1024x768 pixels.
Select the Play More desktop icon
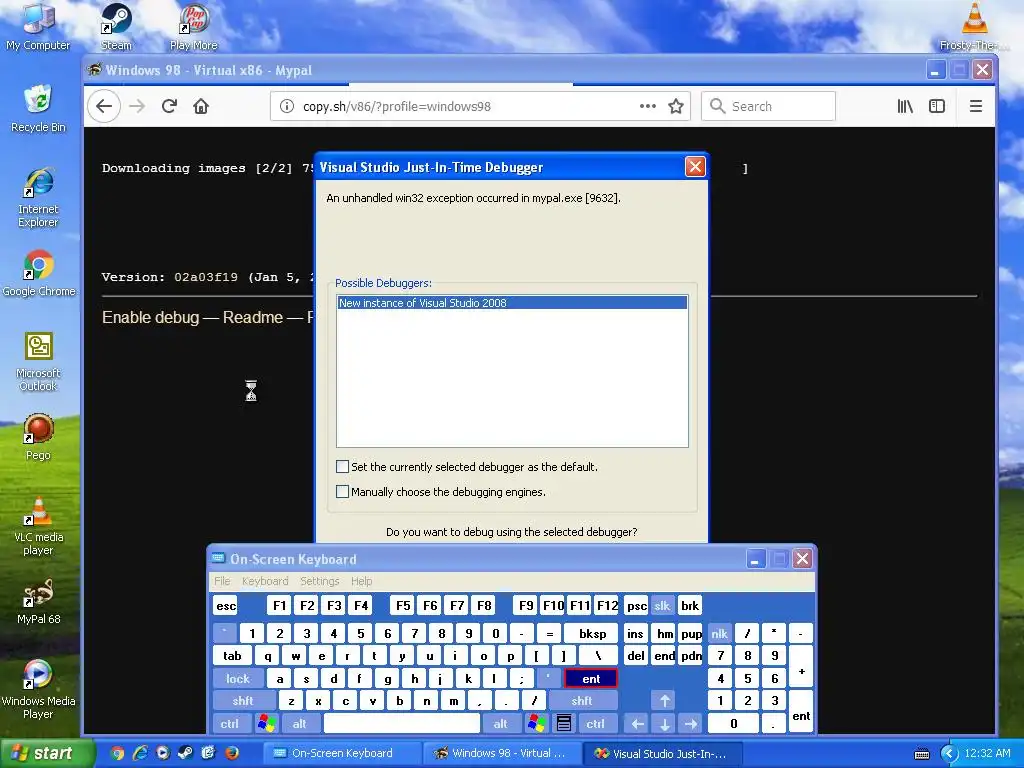pos(193,27)
